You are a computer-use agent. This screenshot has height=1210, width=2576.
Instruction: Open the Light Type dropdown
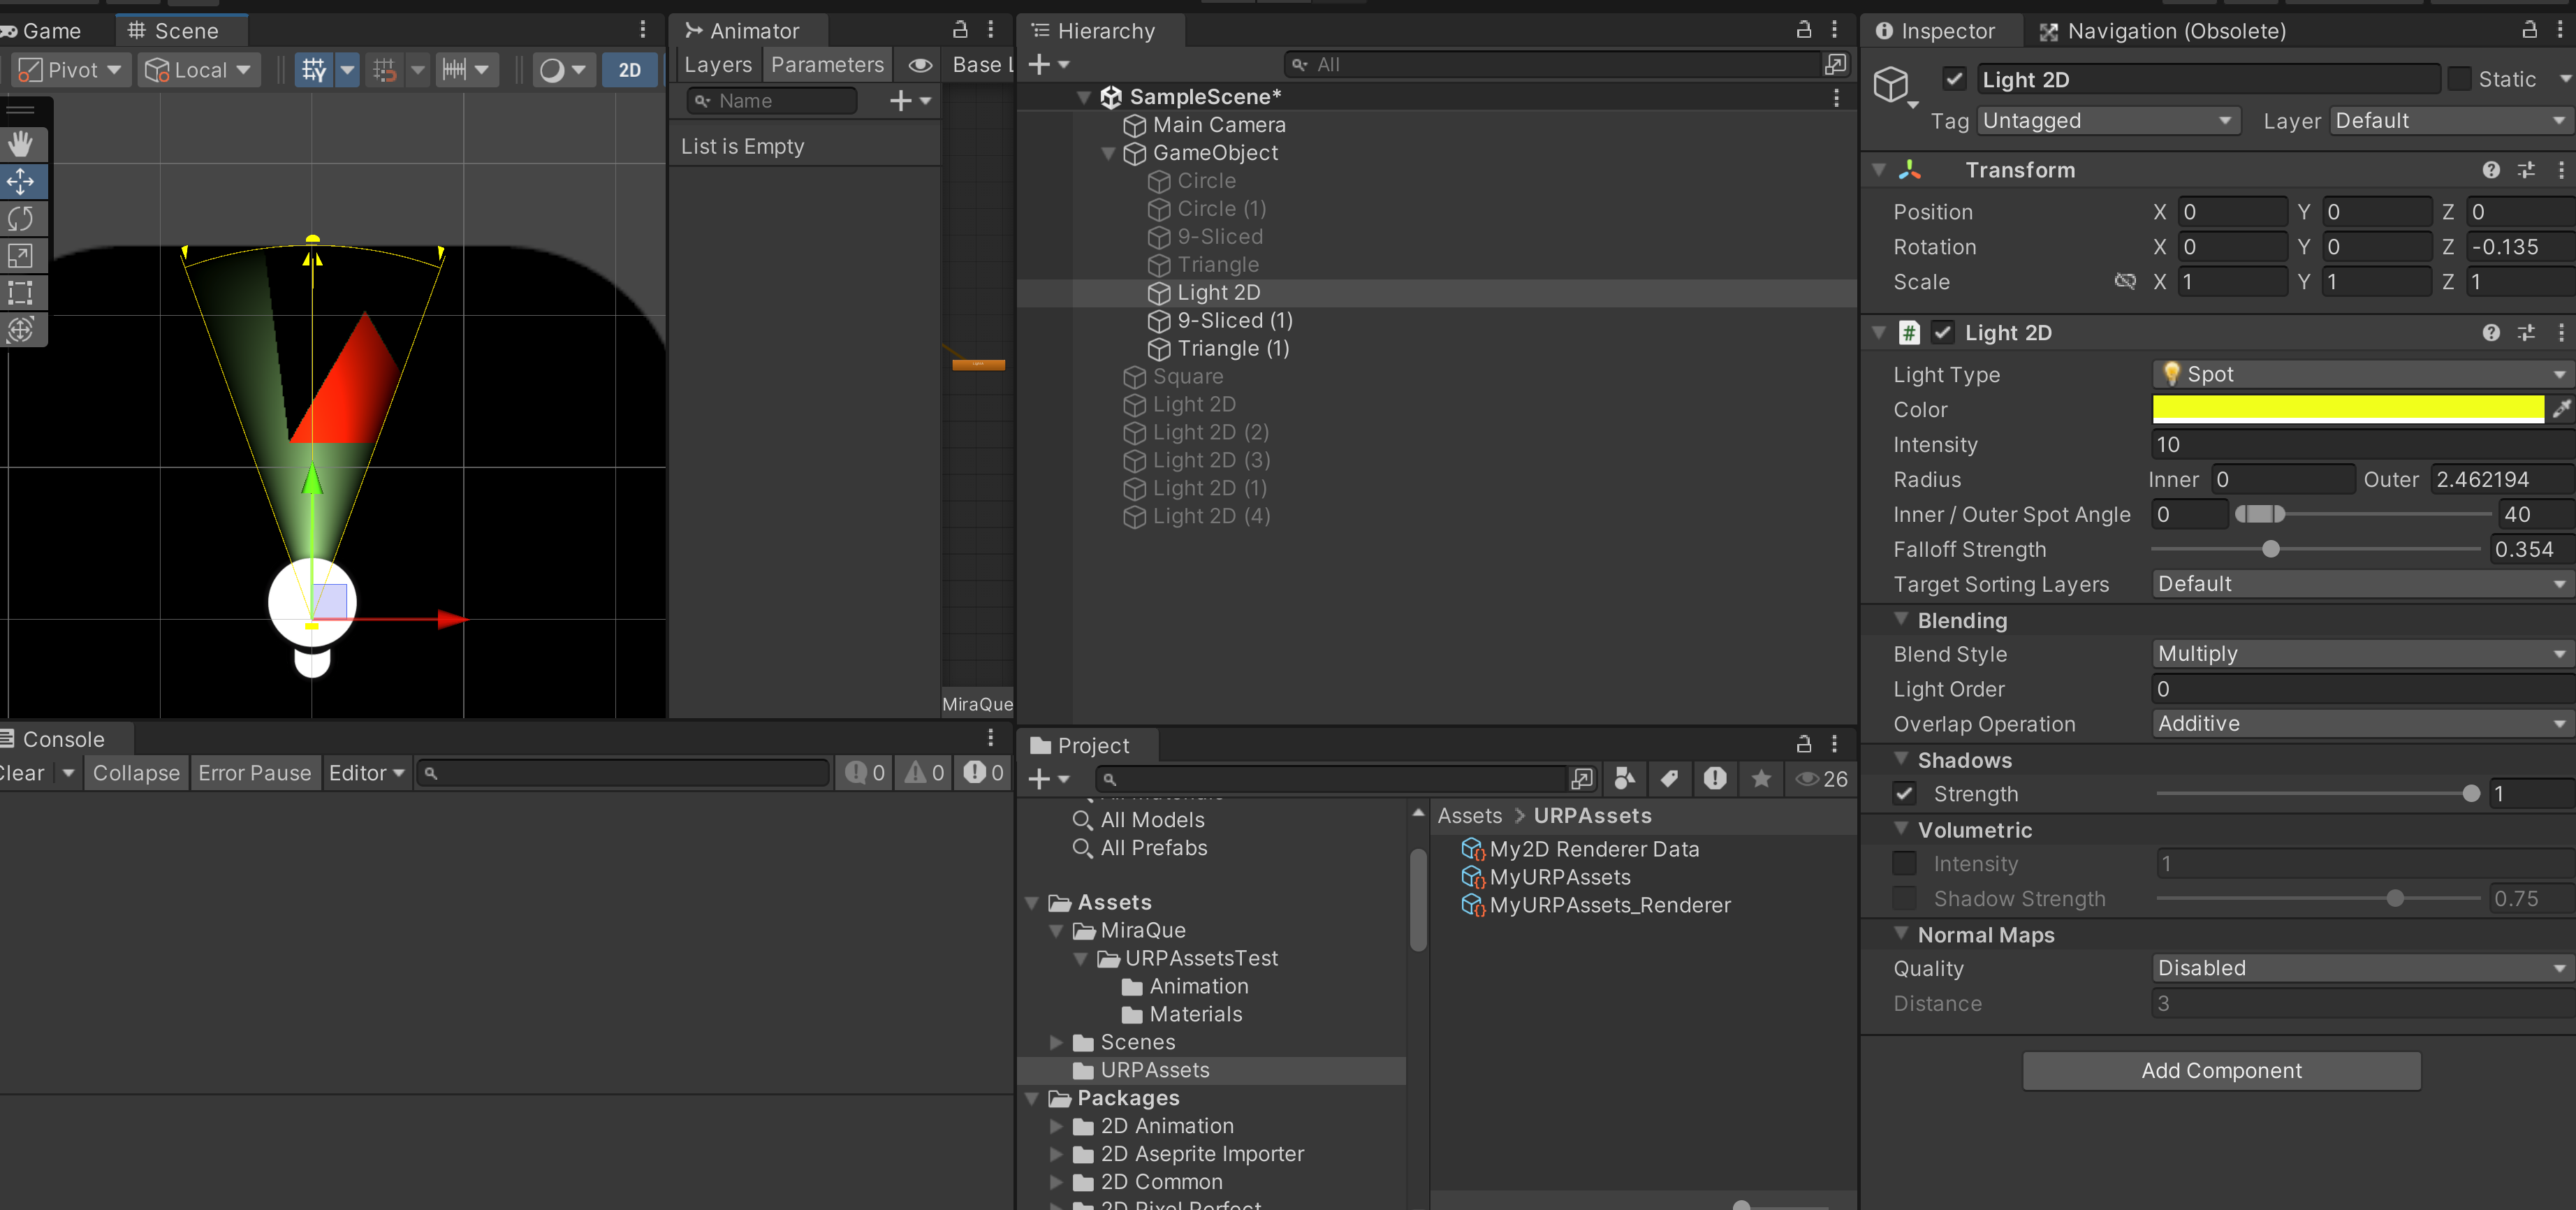coord(2360,374)
